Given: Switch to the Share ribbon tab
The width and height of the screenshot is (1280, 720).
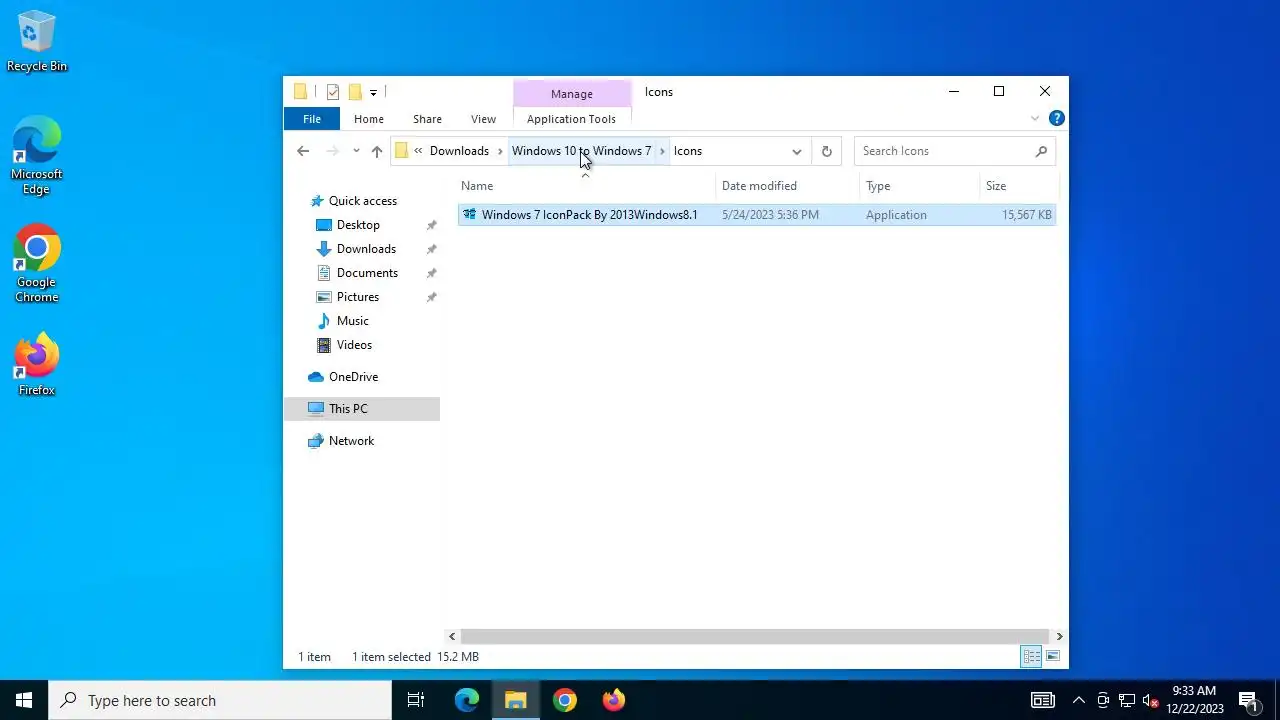Looking at the screenshot, I should click(427, 119).
